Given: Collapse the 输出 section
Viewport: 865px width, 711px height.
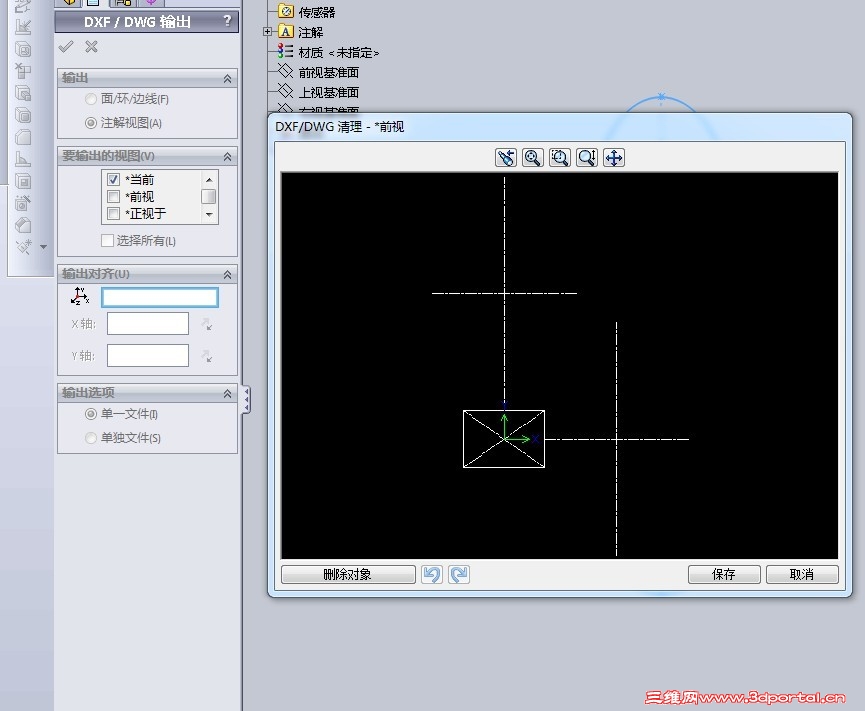Looking at the screenshot, I should [x=227, y=79].
